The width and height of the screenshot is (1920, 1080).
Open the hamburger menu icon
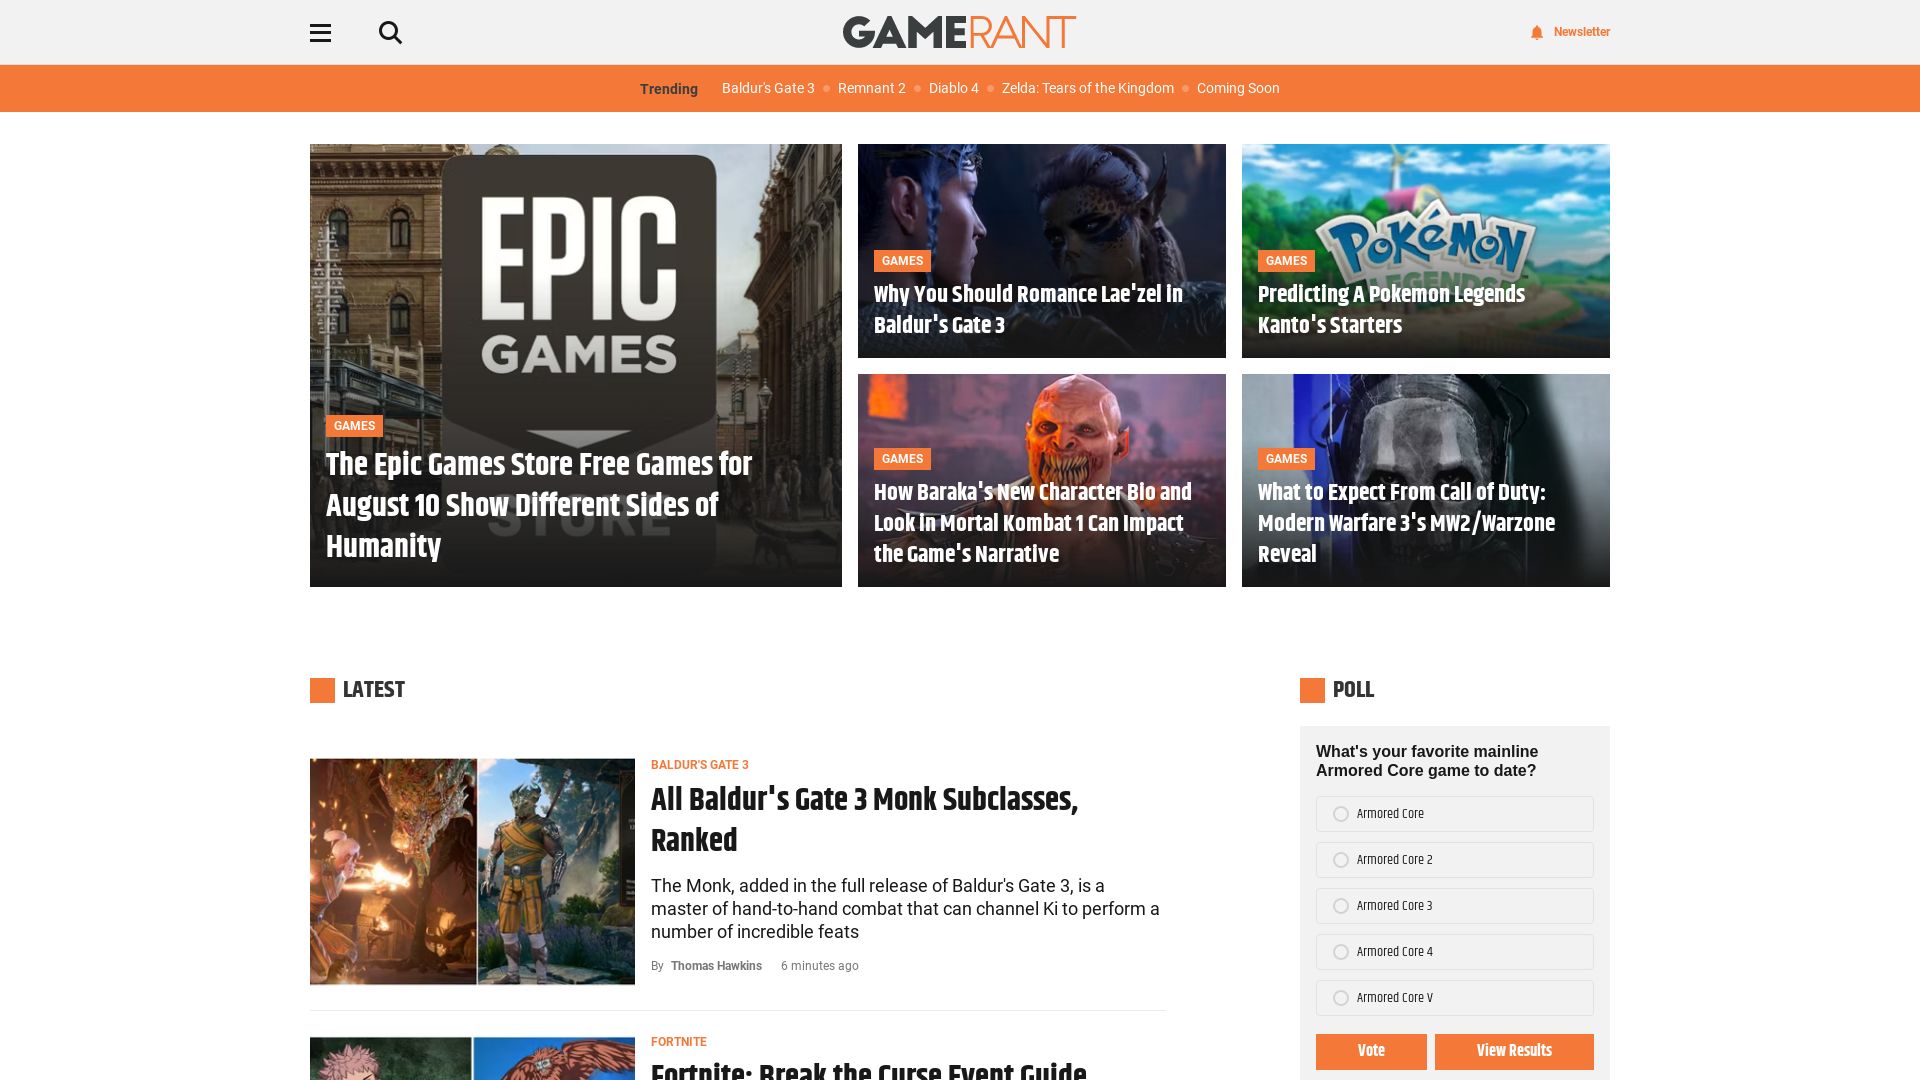320,33
